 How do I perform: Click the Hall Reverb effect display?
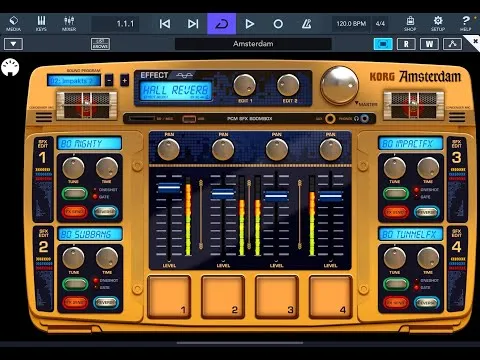[x=176, y=91]
